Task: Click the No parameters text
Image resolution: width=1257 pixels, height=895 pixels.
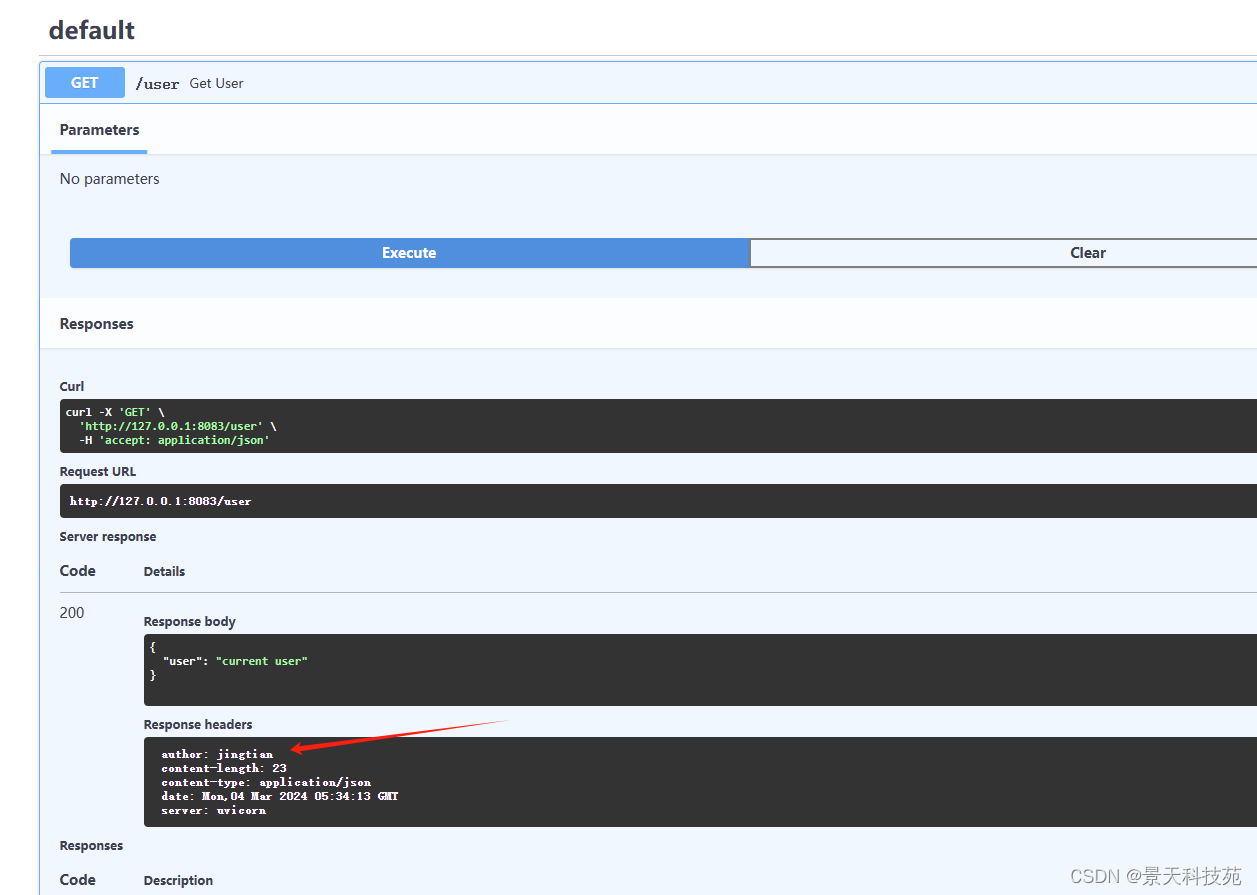Action: coord(110,179)
